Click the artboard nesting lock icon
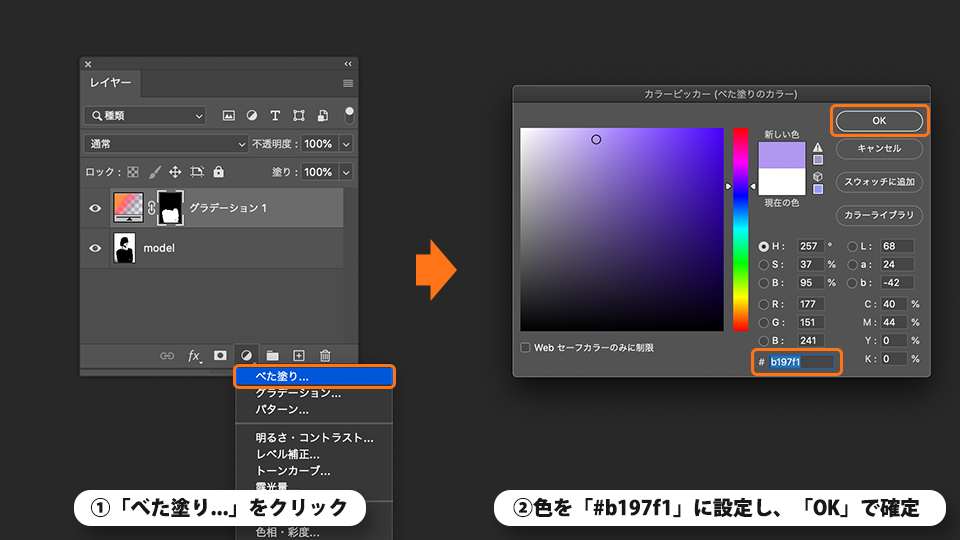The width and height of the screenshot is (960, 540). (x=197, y=172)
